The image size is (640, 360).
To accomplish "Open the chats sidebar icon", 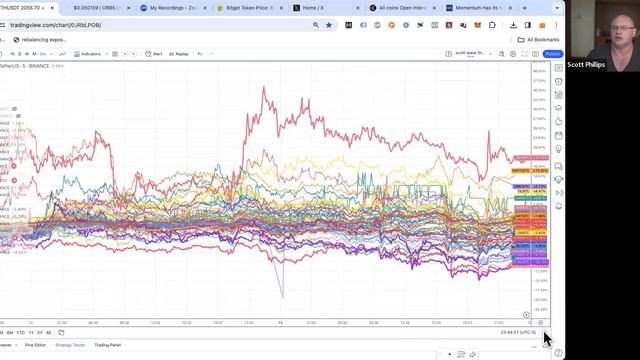I will click(558, 166).
